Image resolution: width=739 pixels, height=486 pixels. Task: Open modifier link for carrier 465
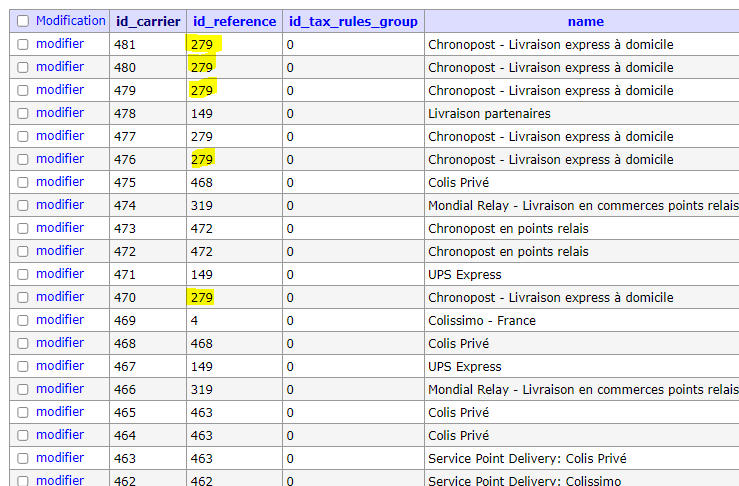pos(60,412)
